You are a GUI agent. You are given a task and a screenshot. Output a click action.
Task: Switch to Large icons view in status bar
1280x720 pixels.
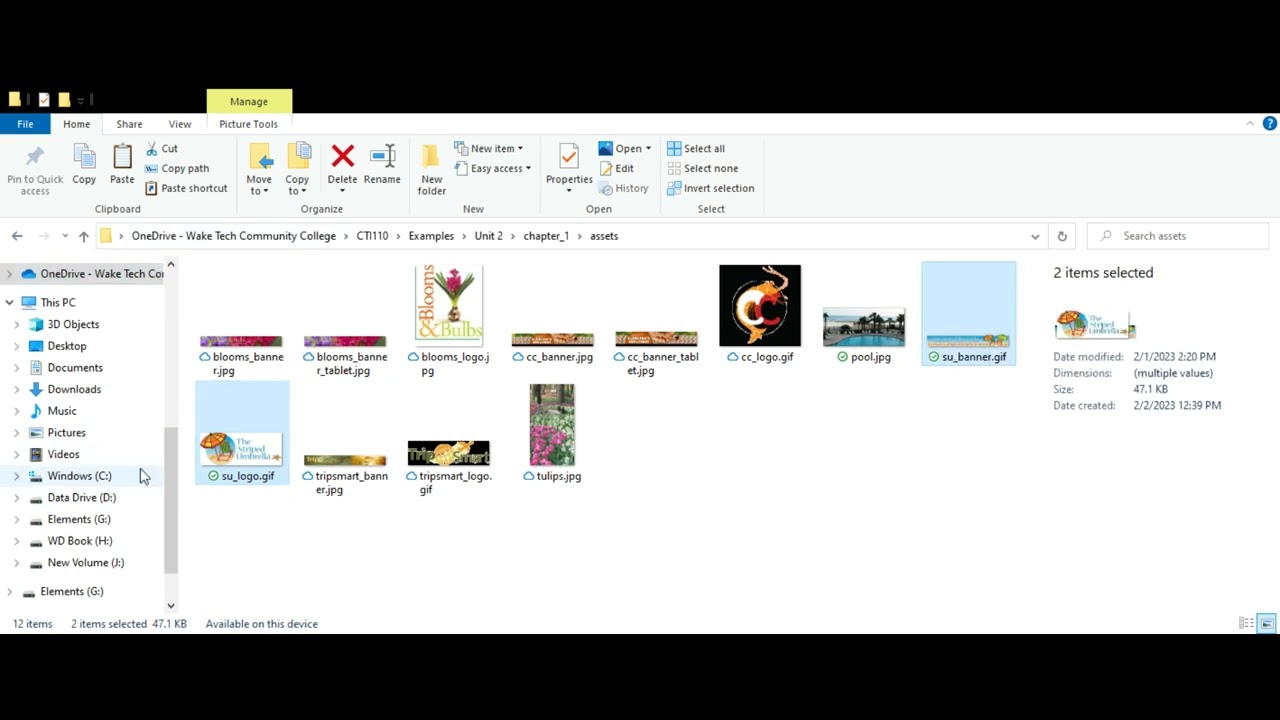[1266, 623]
